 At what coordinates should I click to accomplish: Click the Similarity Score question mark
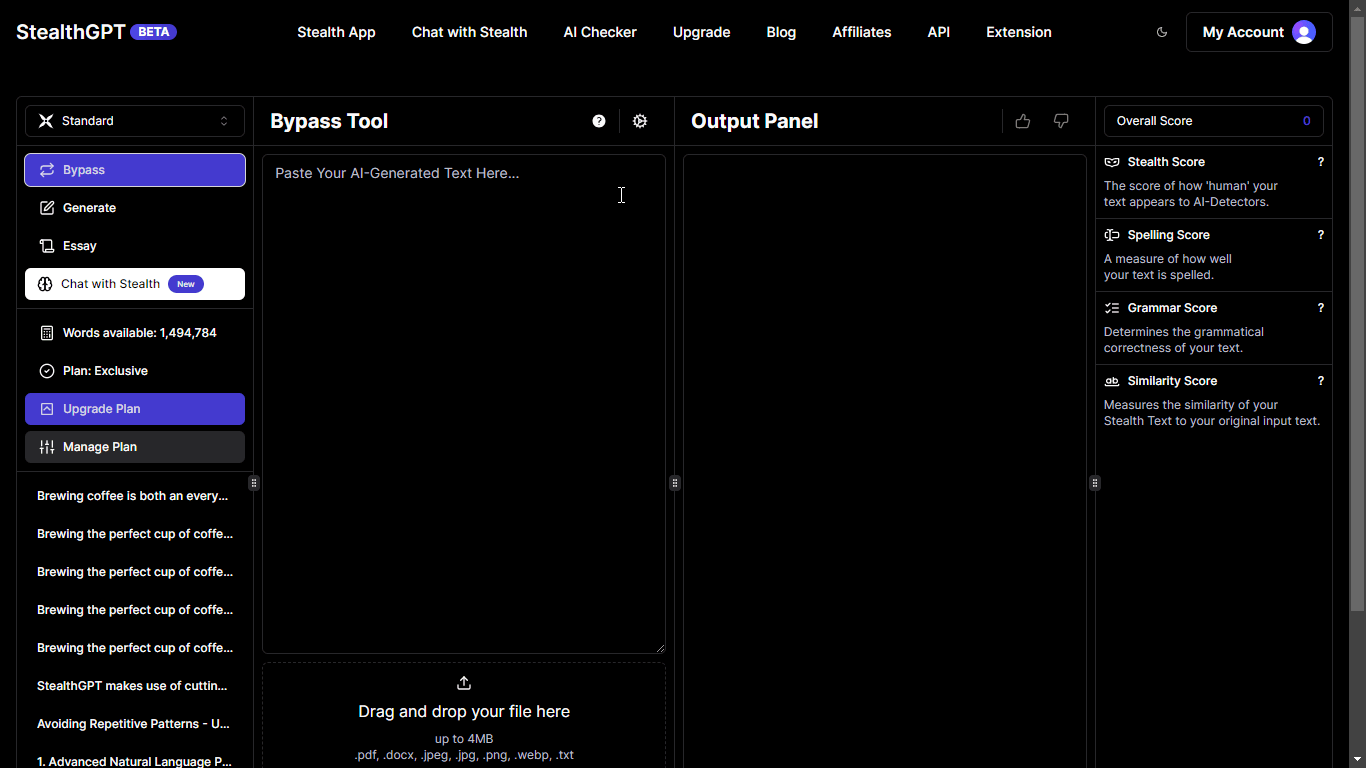tap(1320, 381)
